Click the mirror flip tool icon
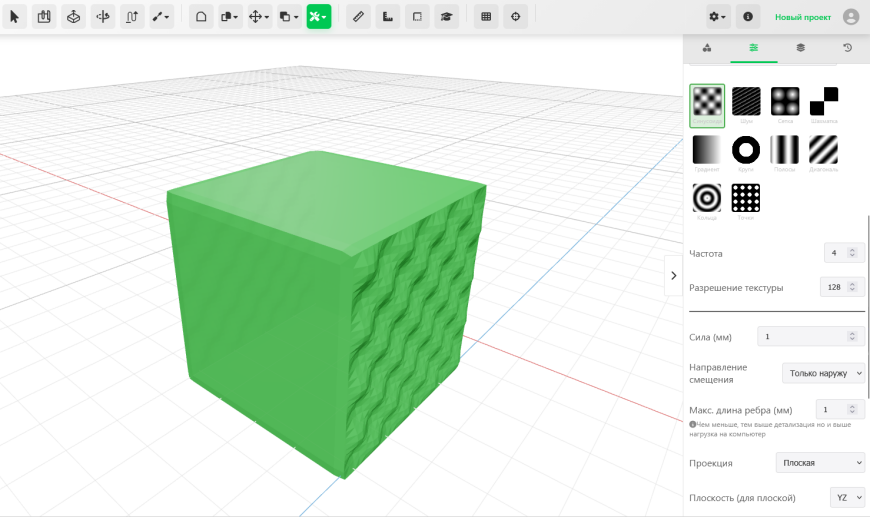 tap(103, 17)
